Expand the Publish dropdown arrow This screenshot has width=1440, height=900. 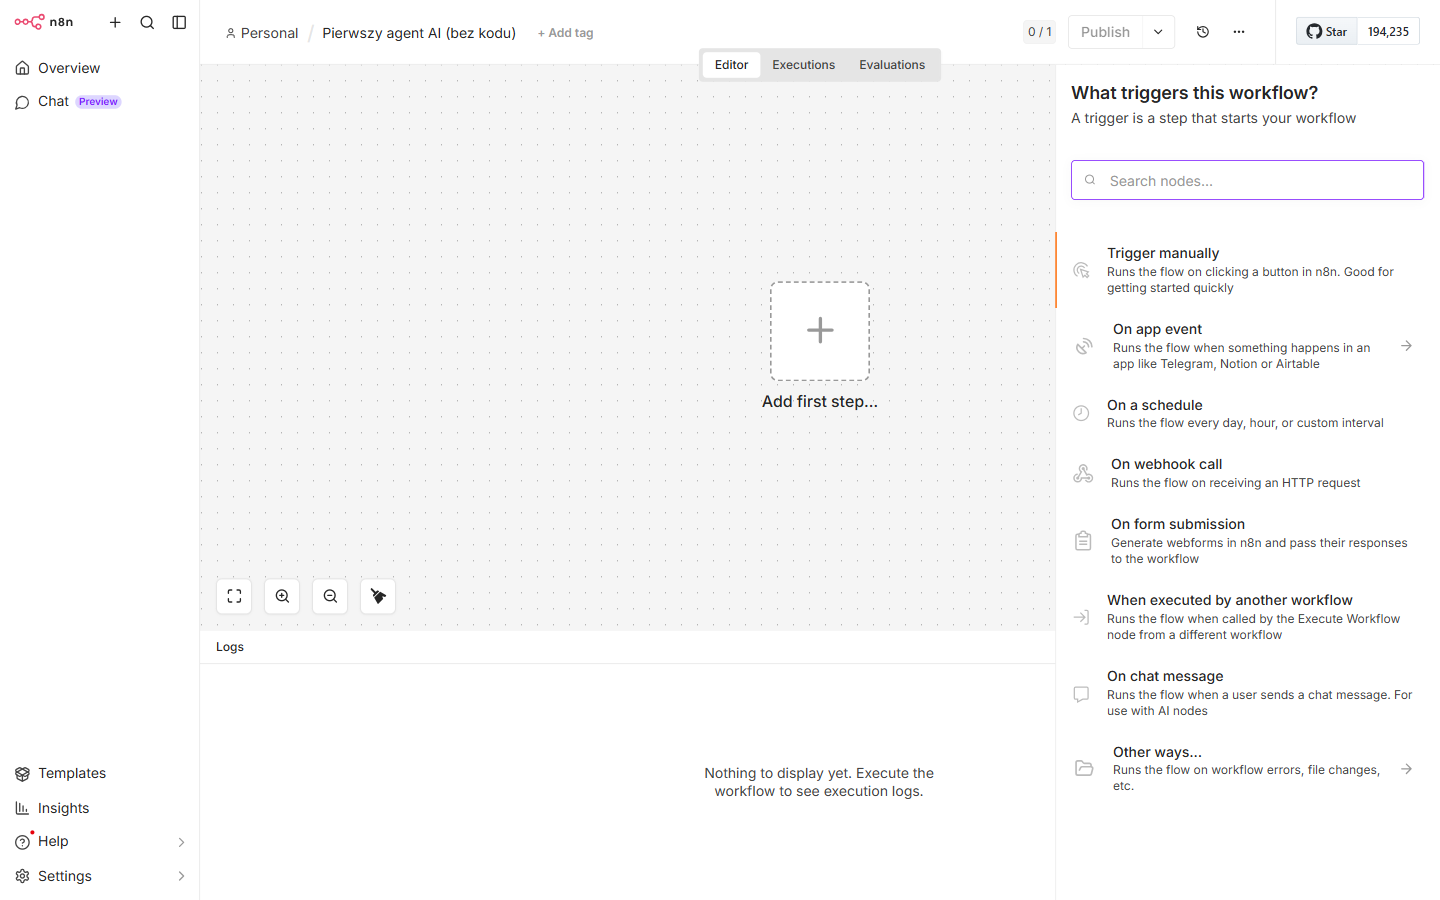point(1158,32)
